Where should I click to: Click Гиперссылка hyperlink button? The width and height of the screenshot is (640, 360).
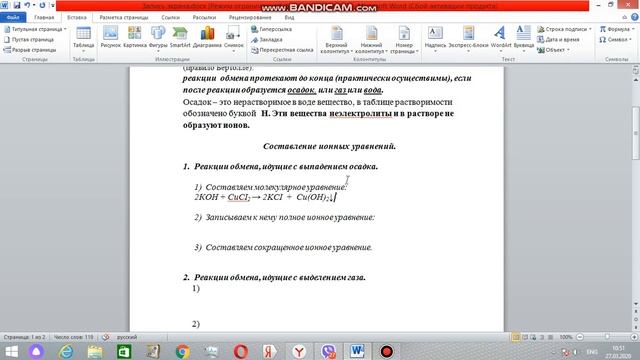[x=271, y=29]
